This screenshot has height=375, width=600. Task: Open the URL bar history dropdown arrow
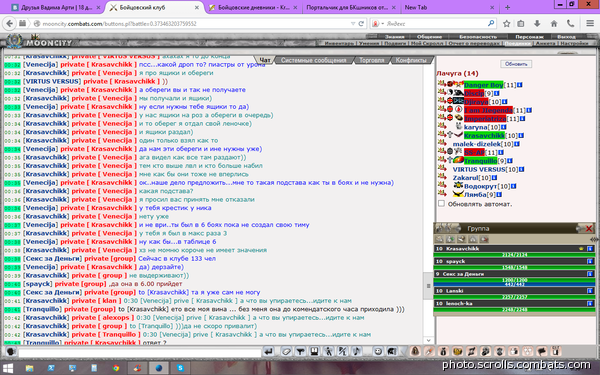pos(353,24)
